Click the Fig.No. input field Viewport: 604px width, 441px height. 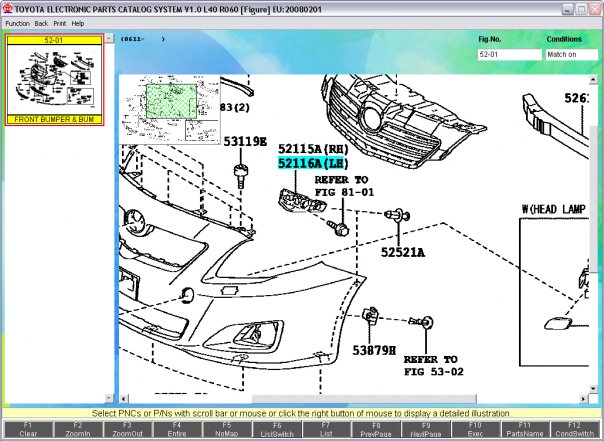(509, 55)
